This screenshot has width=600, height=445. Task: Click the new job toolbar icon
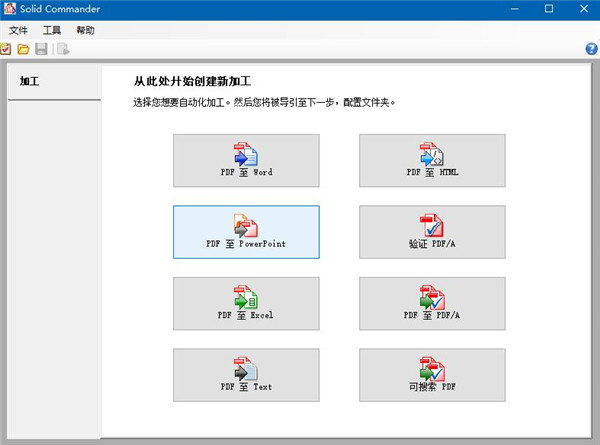[x=5, y=49]
